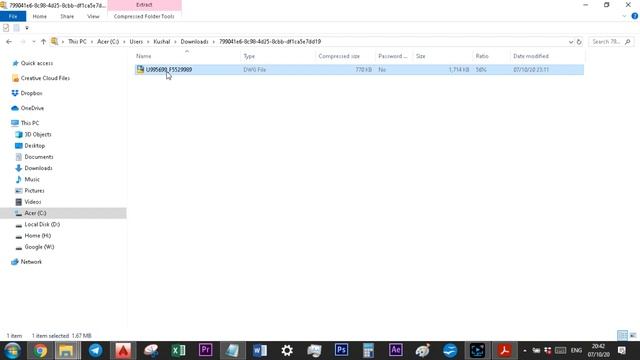Click Kushal in the address breadcrumb
This screenshot has width=640, height=360.
click(162, 42)
